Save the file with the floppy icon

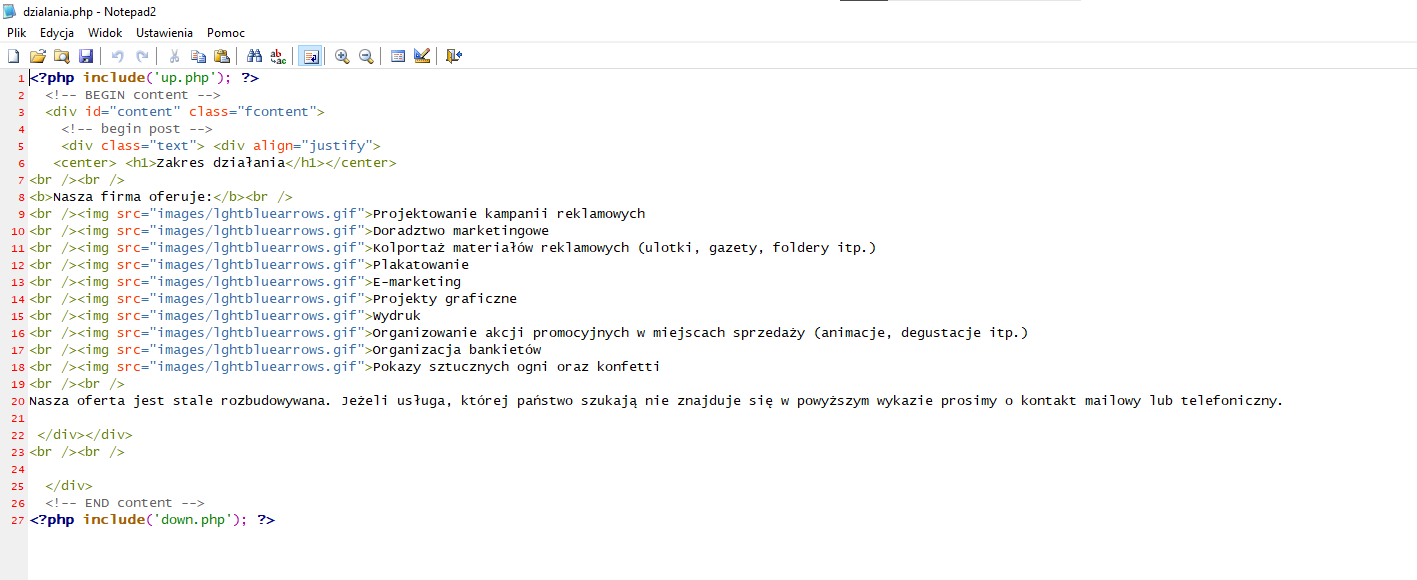pos(86,56)
